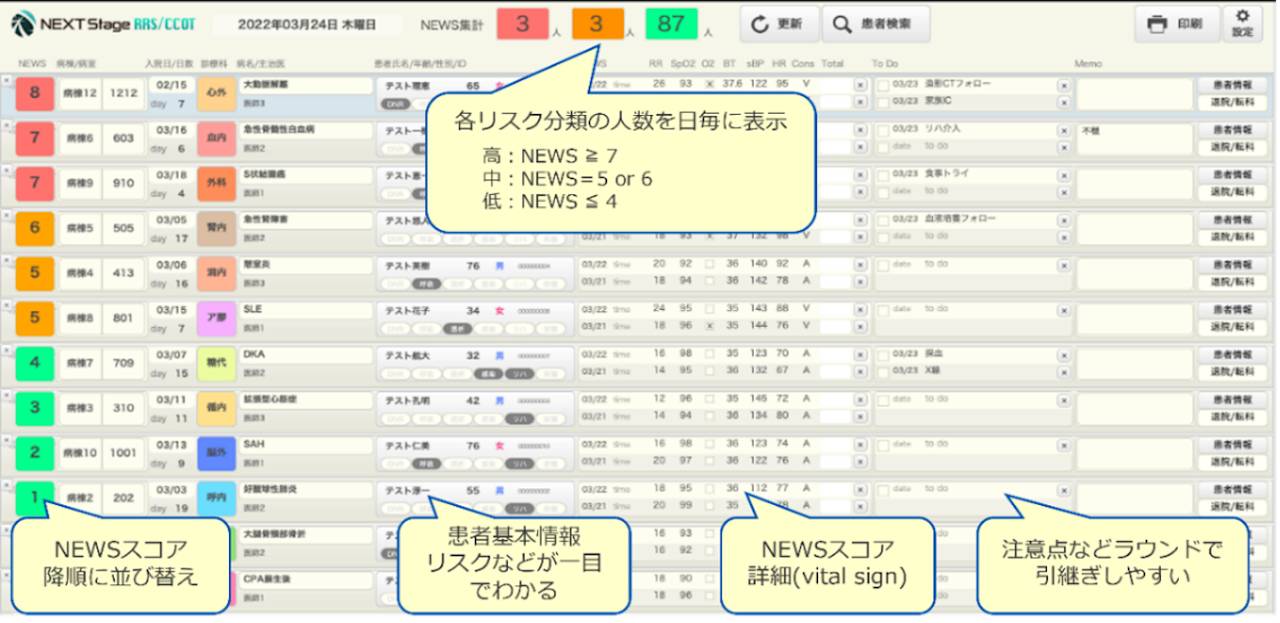Viewport: 1280px width, 623px height.
Task: Click room number 1212
Action: pyautogui.click(x=124, y=93)
